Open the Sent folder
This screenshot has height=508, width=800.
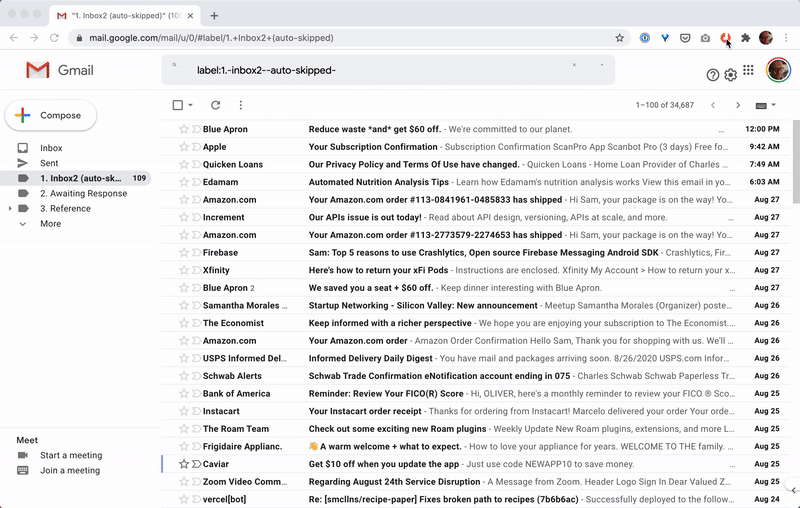point(49,163)
